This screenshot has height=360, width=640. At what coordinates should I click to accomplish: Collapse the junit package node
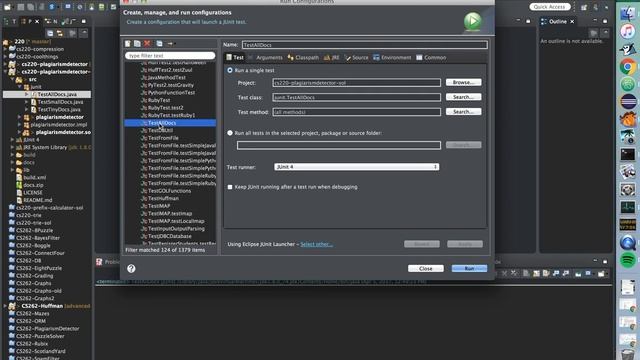coord(20,87)
